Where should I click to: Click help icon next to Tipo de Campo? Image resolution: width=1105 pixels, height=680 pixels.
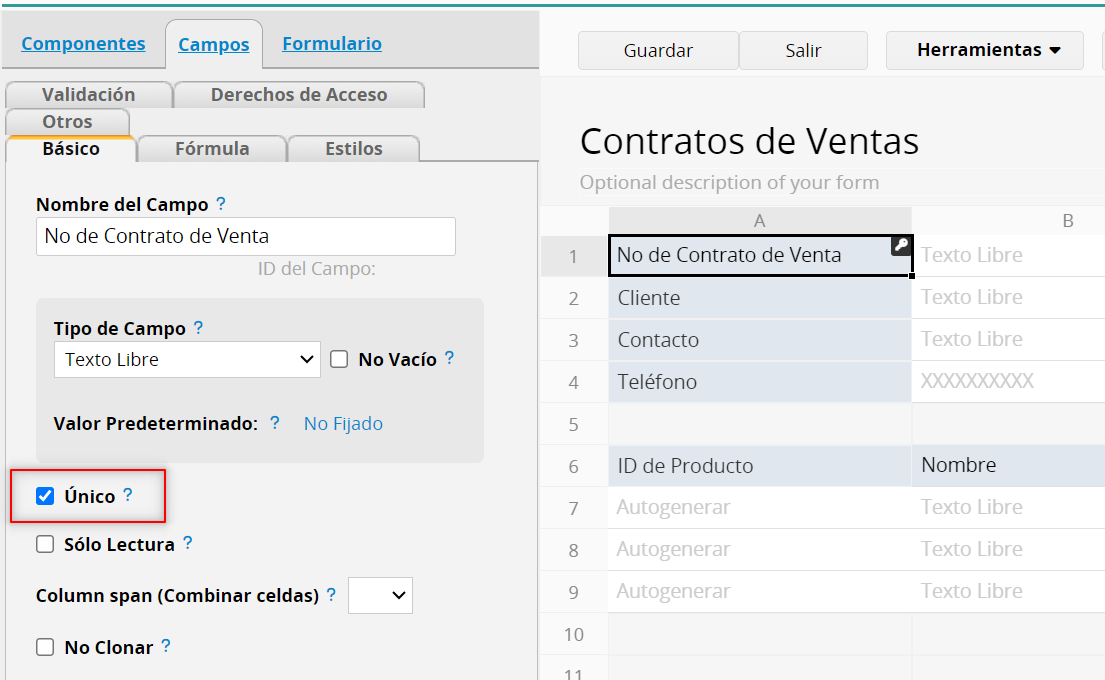pyautogui.click(x=198, y=328)
